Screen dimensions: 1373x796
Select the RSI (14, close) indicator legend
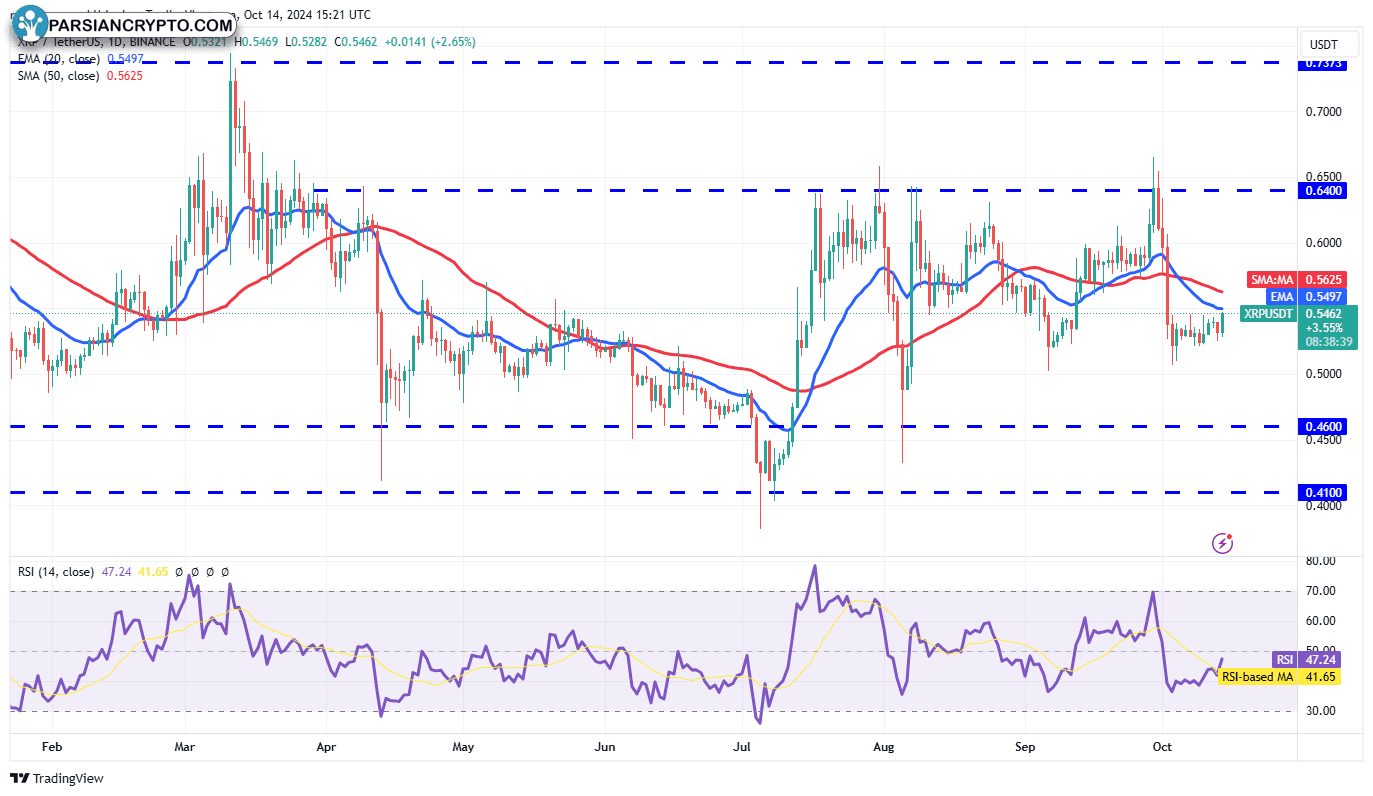click(x=56, y=572)
